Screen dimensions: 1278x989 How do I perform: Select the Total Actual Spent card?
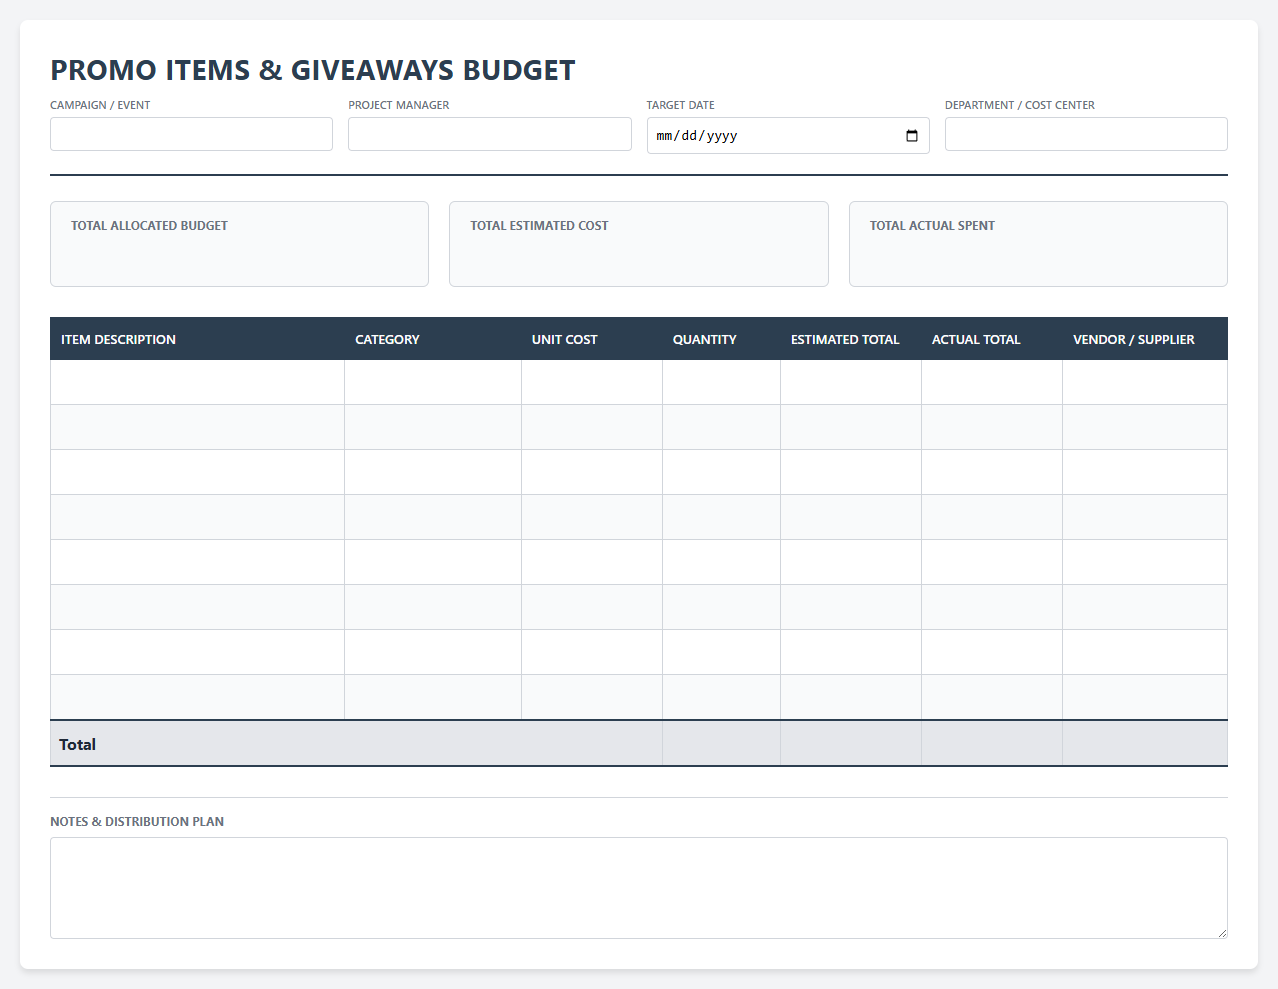1038,244
